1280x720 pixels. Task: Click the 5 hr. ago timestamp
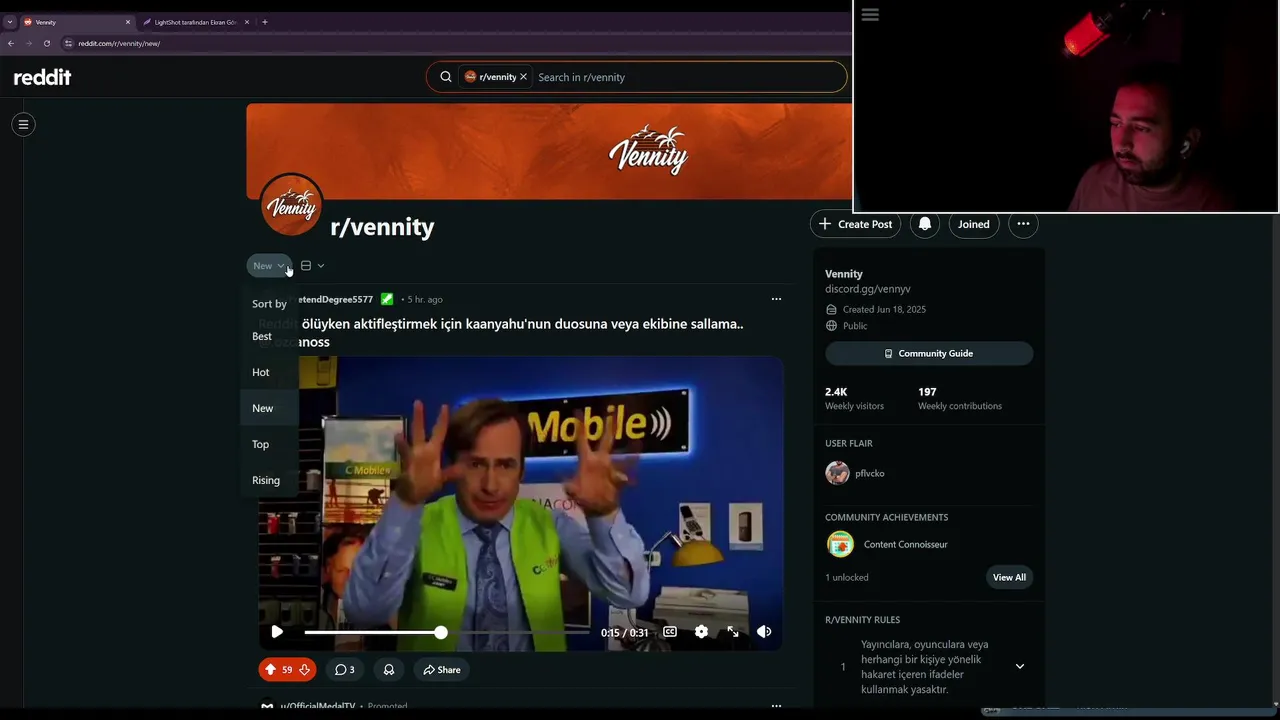pyautogui.click(x=425, y=299)
